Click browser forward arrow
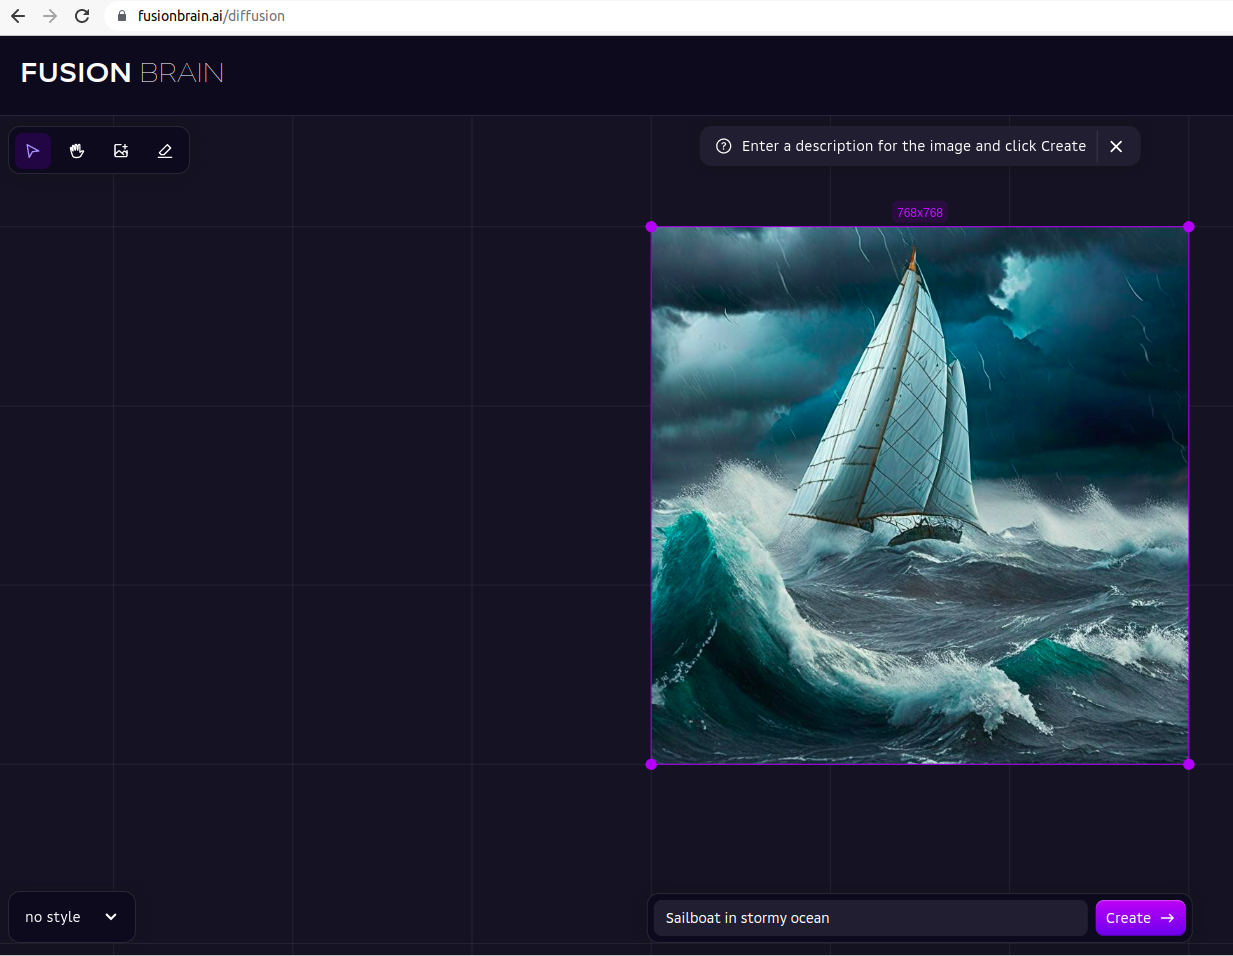Image resolution: width=1233 pixels, height=956 pixels. pos(50,16)
